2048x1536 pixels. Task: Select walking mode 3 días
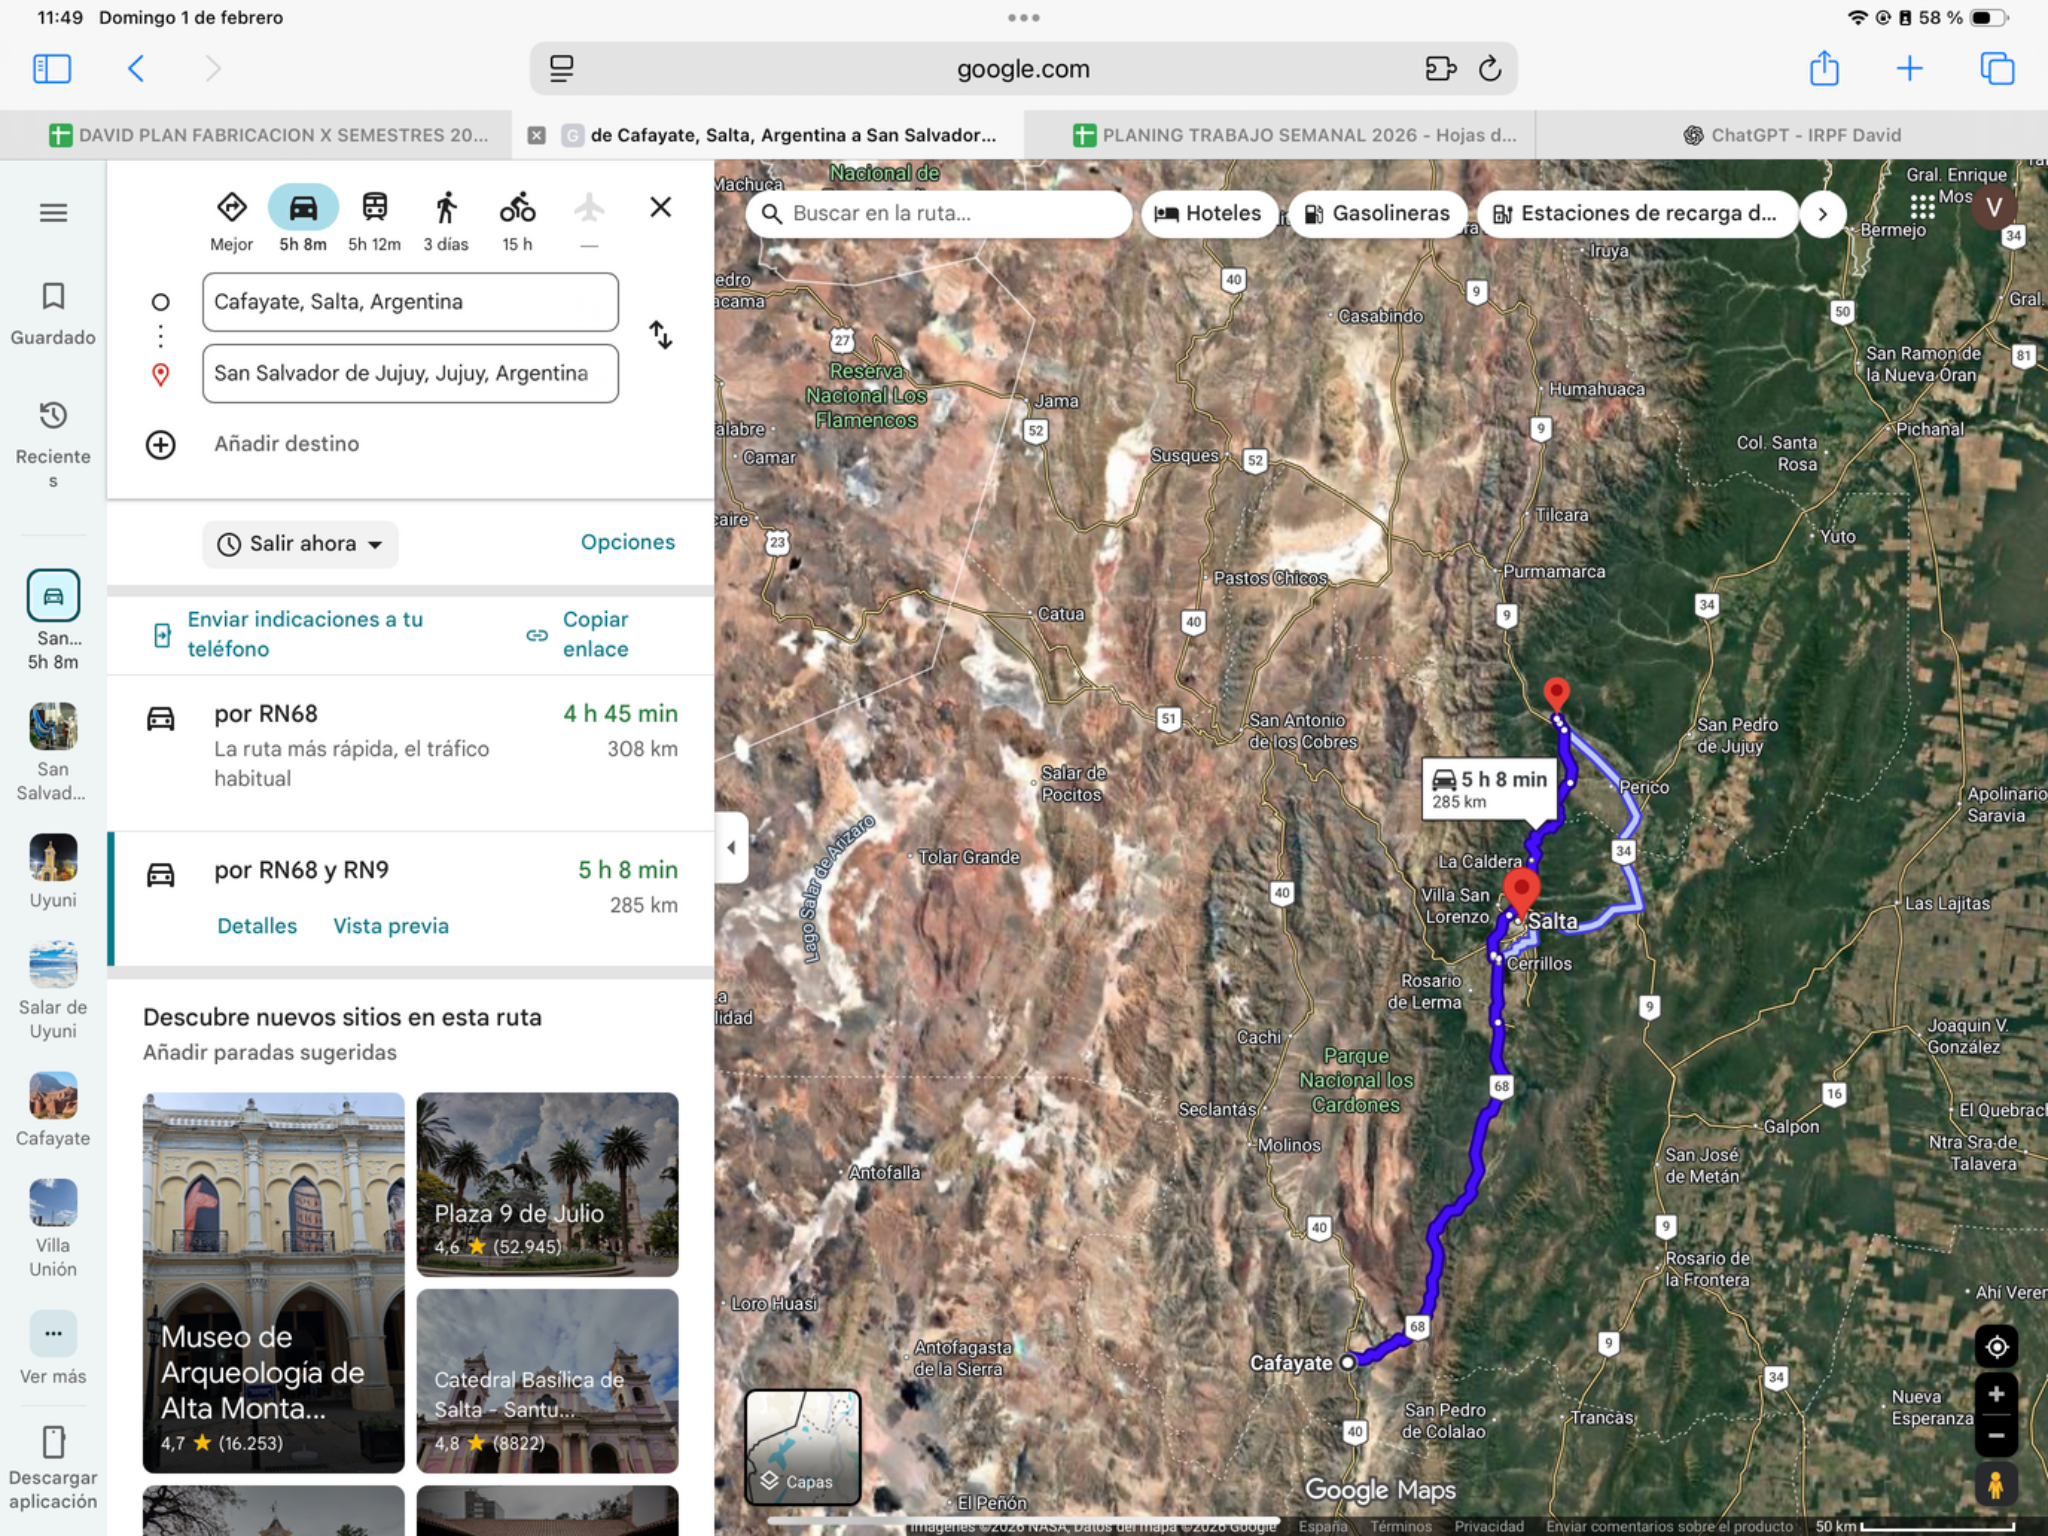coord(446,222)
